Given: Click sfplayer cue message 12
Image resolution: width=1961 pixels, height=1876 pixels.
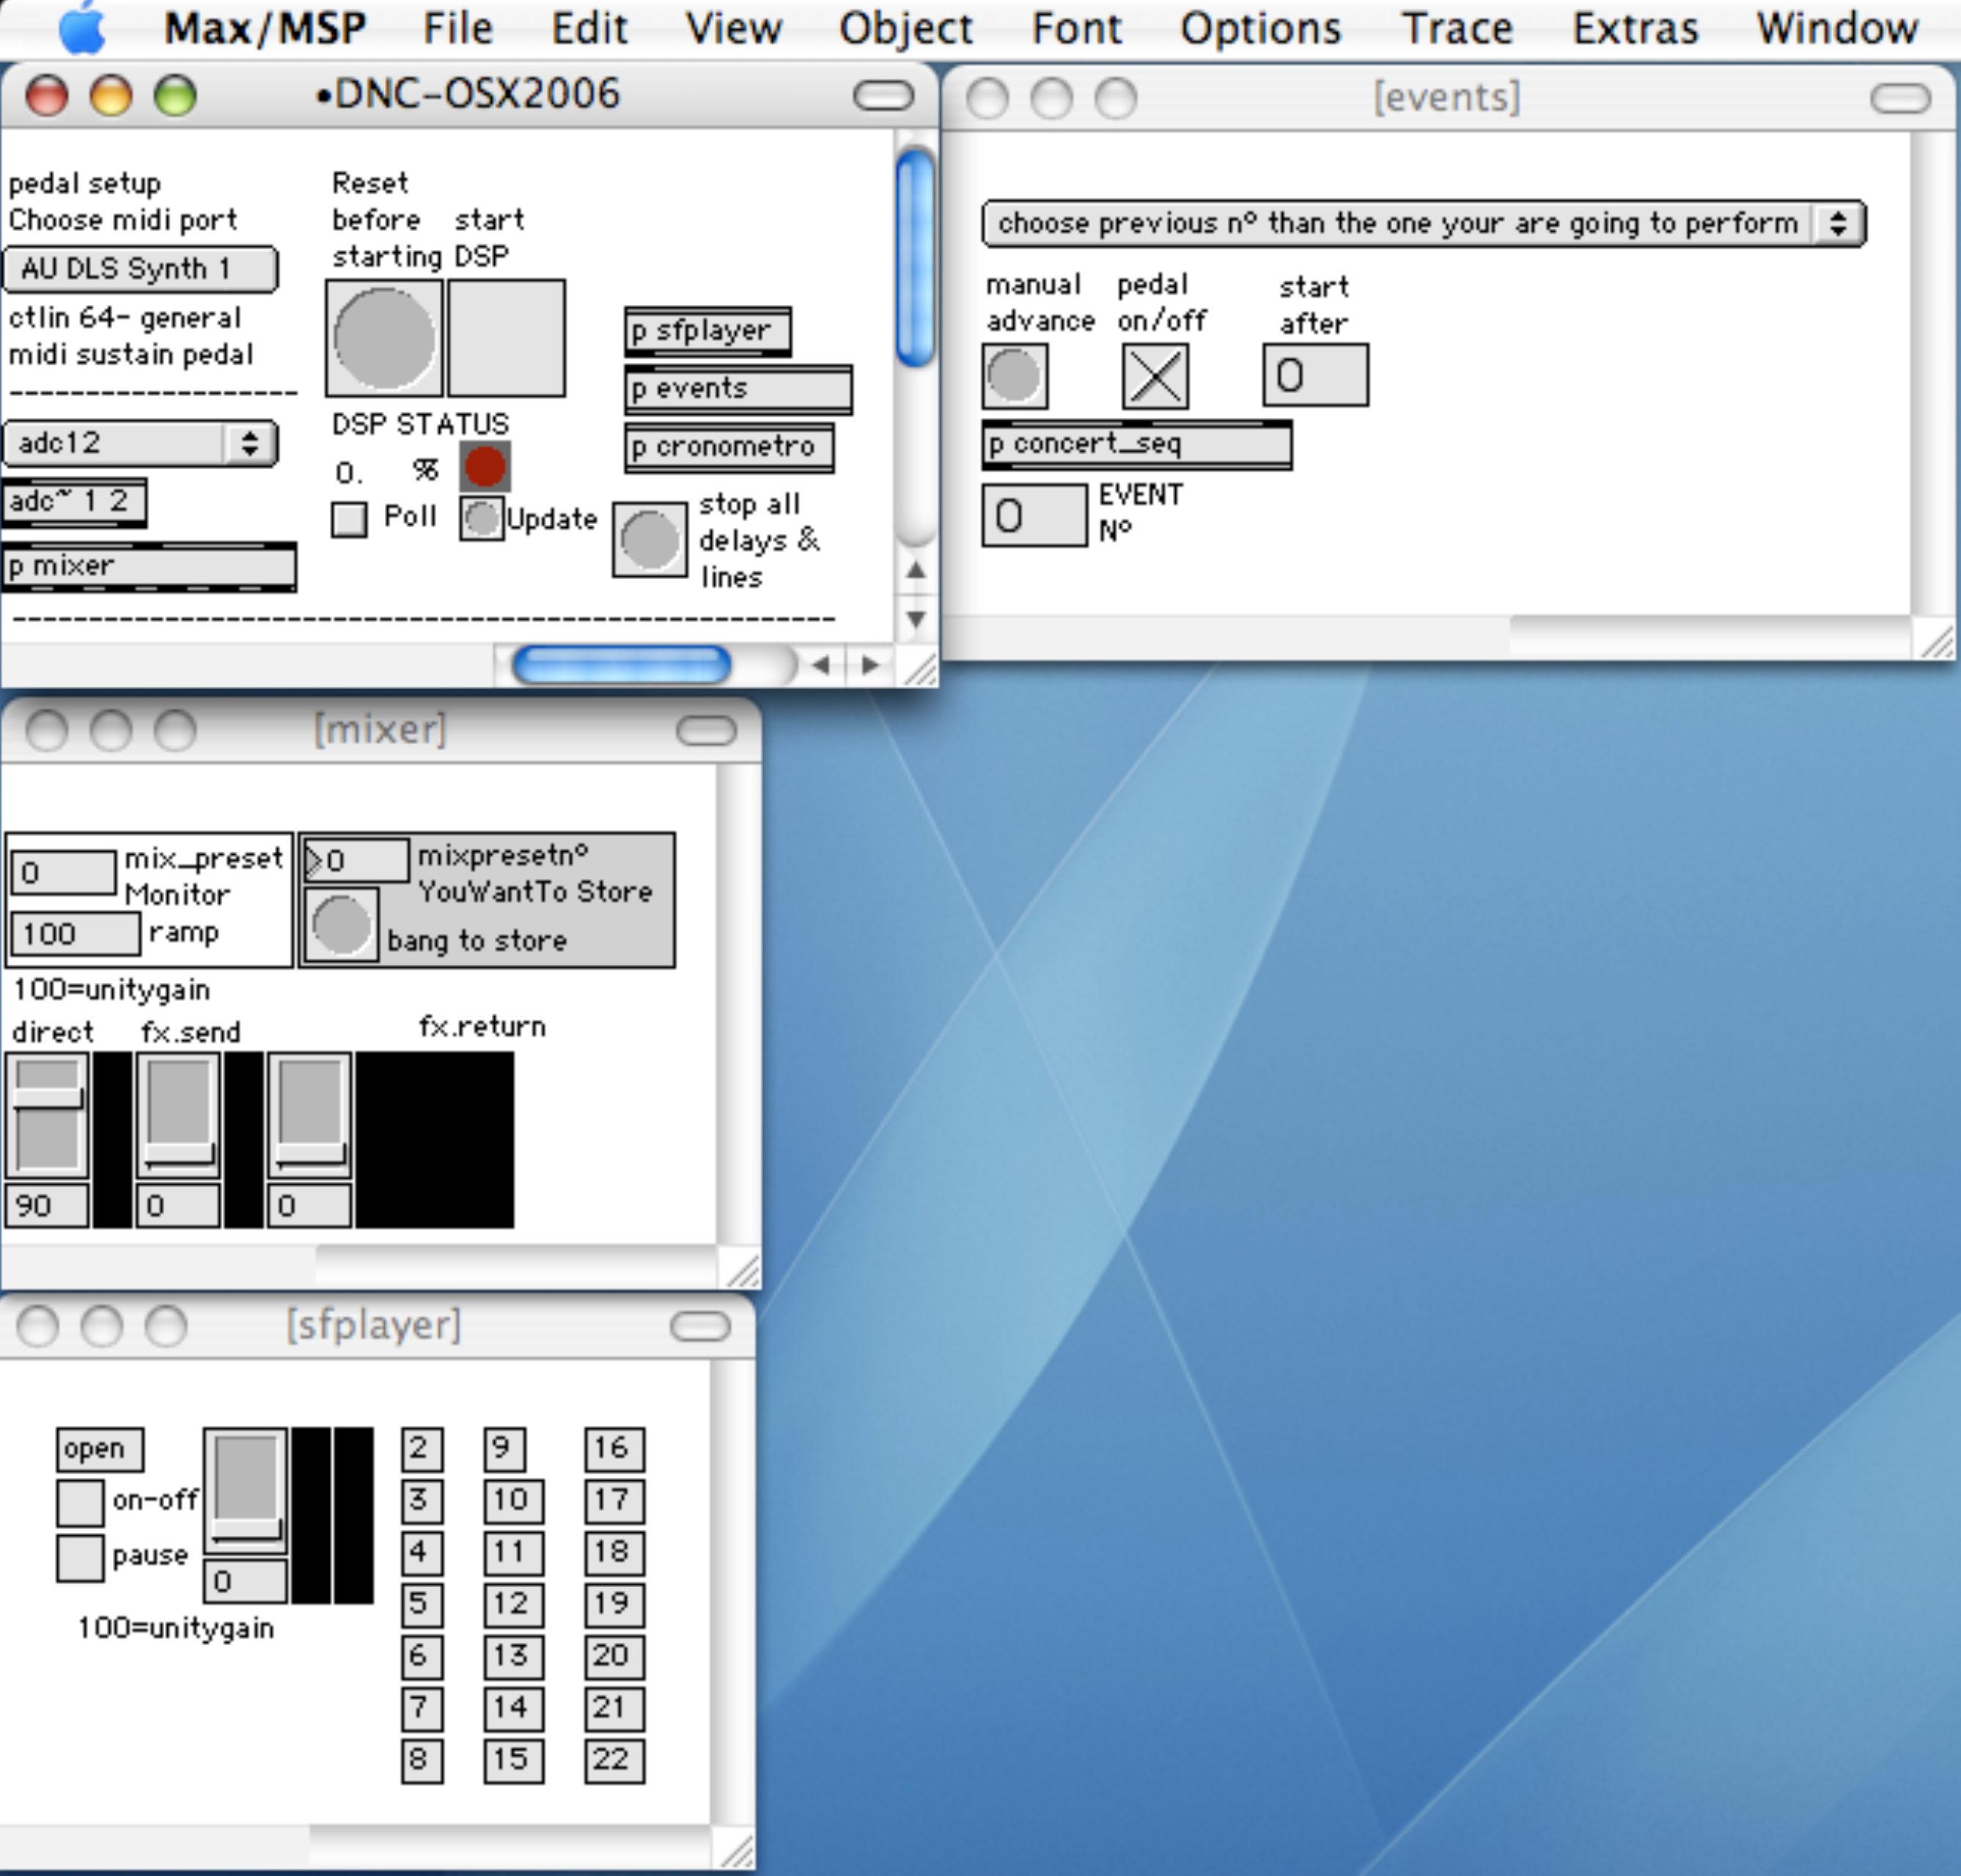Looking at the screenshot, I should [x=514, y=1605].
